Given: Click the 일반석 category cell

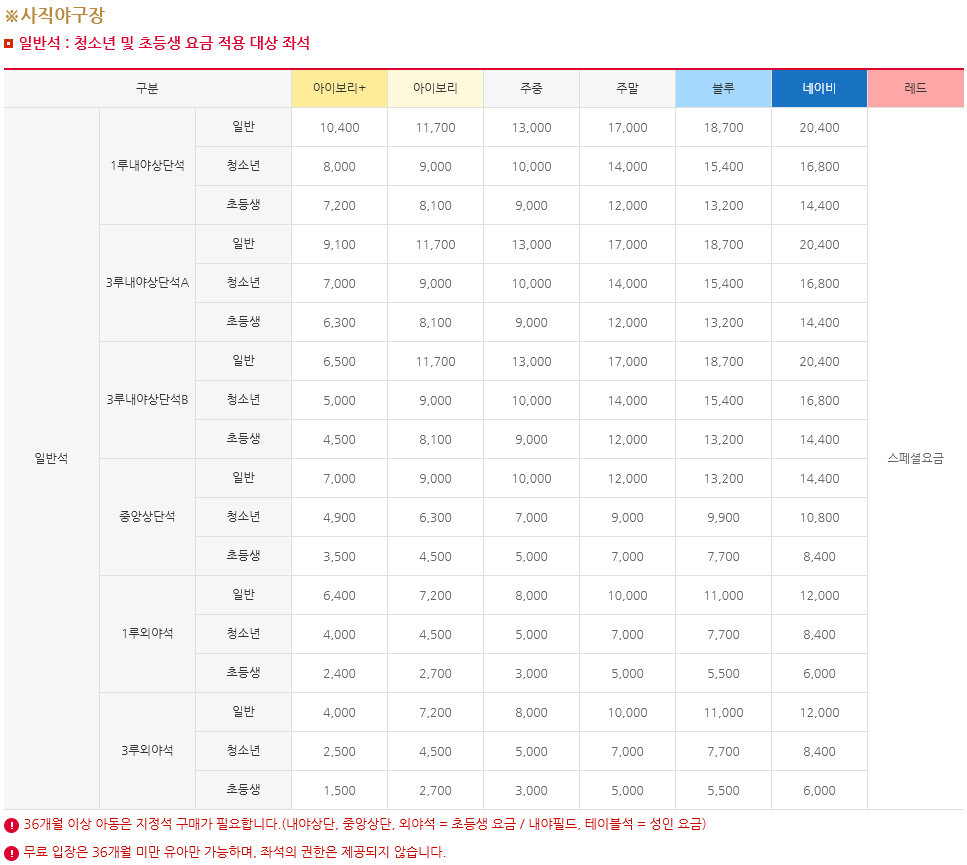Looking at the screenshot, I should [x=51, y=458].
